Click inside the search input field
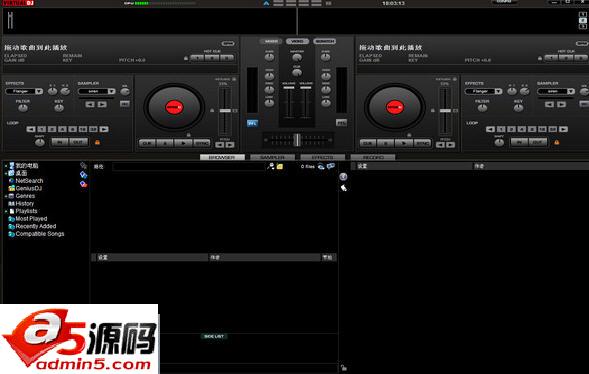The image size is (589, 374). pyautogui.click(x=189, y=167)
